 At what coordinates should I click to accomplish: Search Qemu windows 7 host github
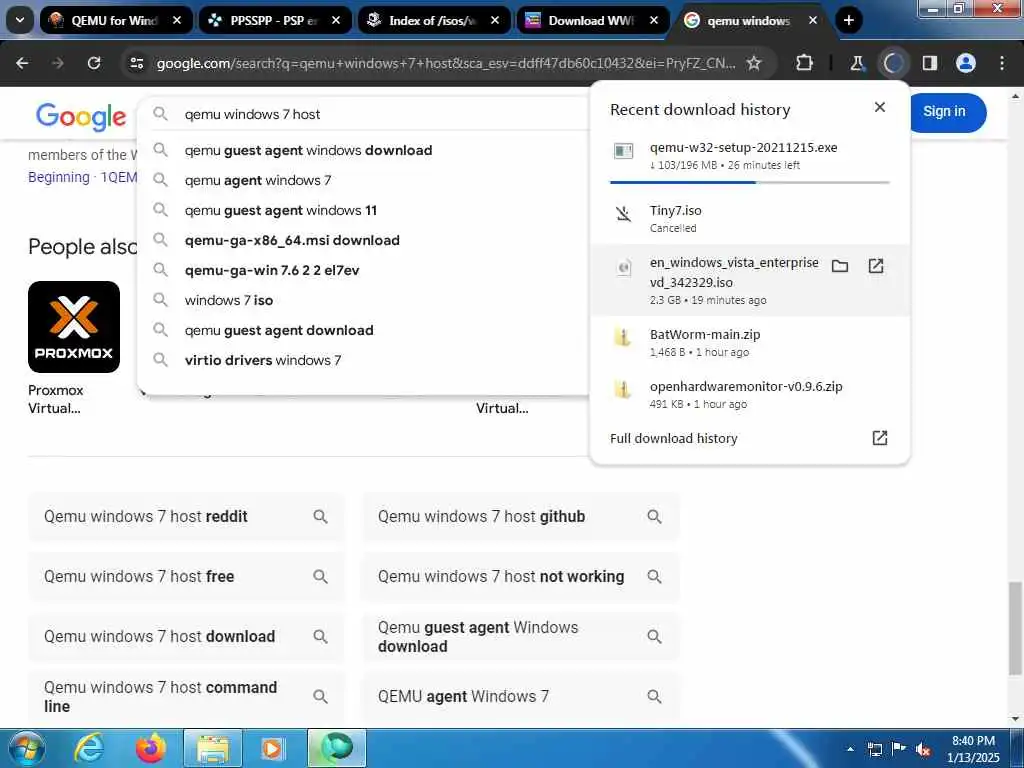[x=520, y=517]
